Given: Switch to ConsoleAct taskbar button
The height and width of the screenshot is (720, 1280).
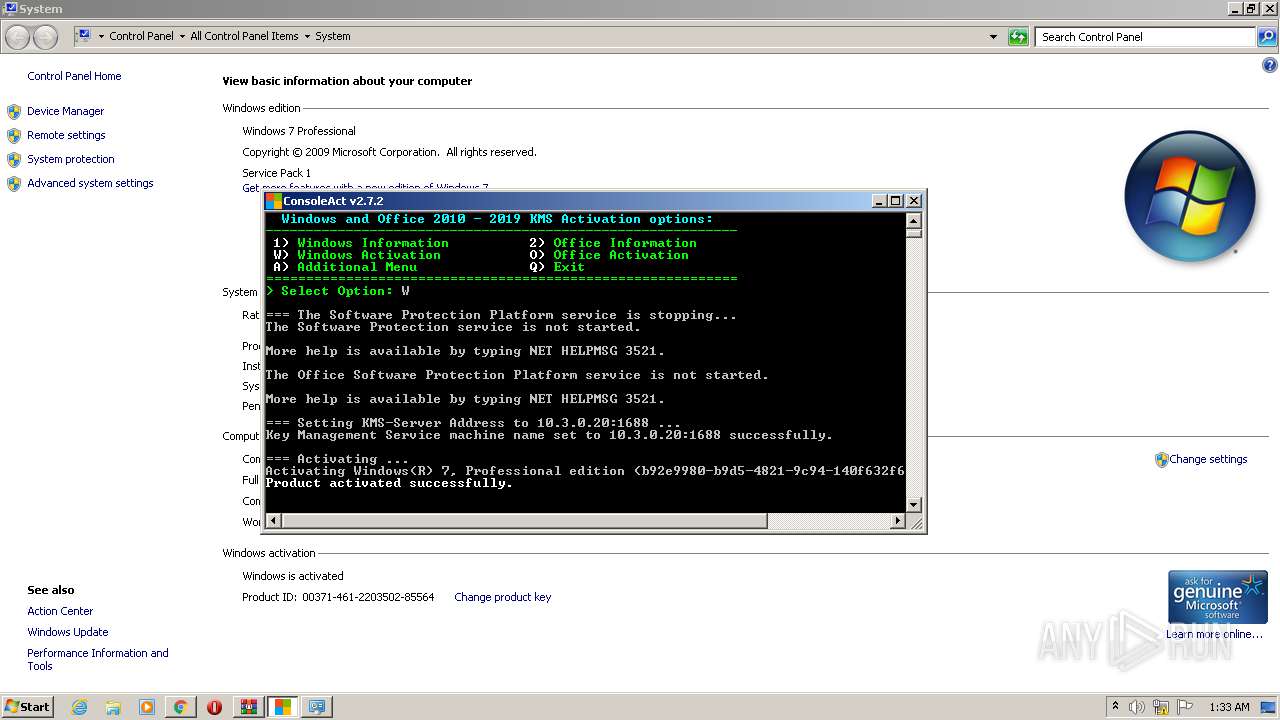Looking at the screenshot, I should [283, 707].
